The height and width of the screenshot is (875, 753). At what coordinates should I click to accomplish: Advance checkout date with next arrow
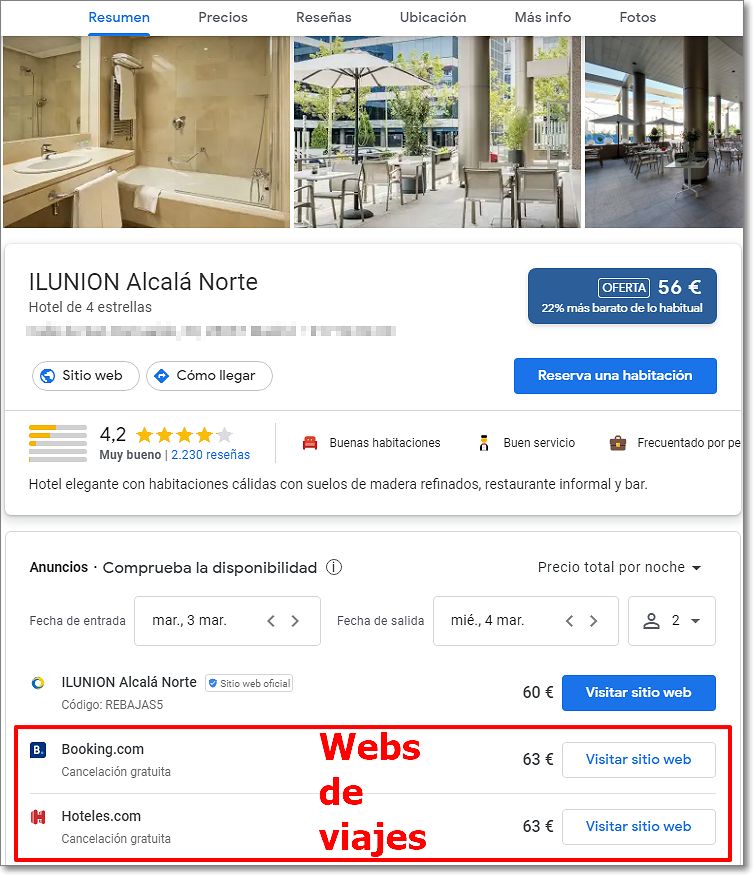click(593, 621)
